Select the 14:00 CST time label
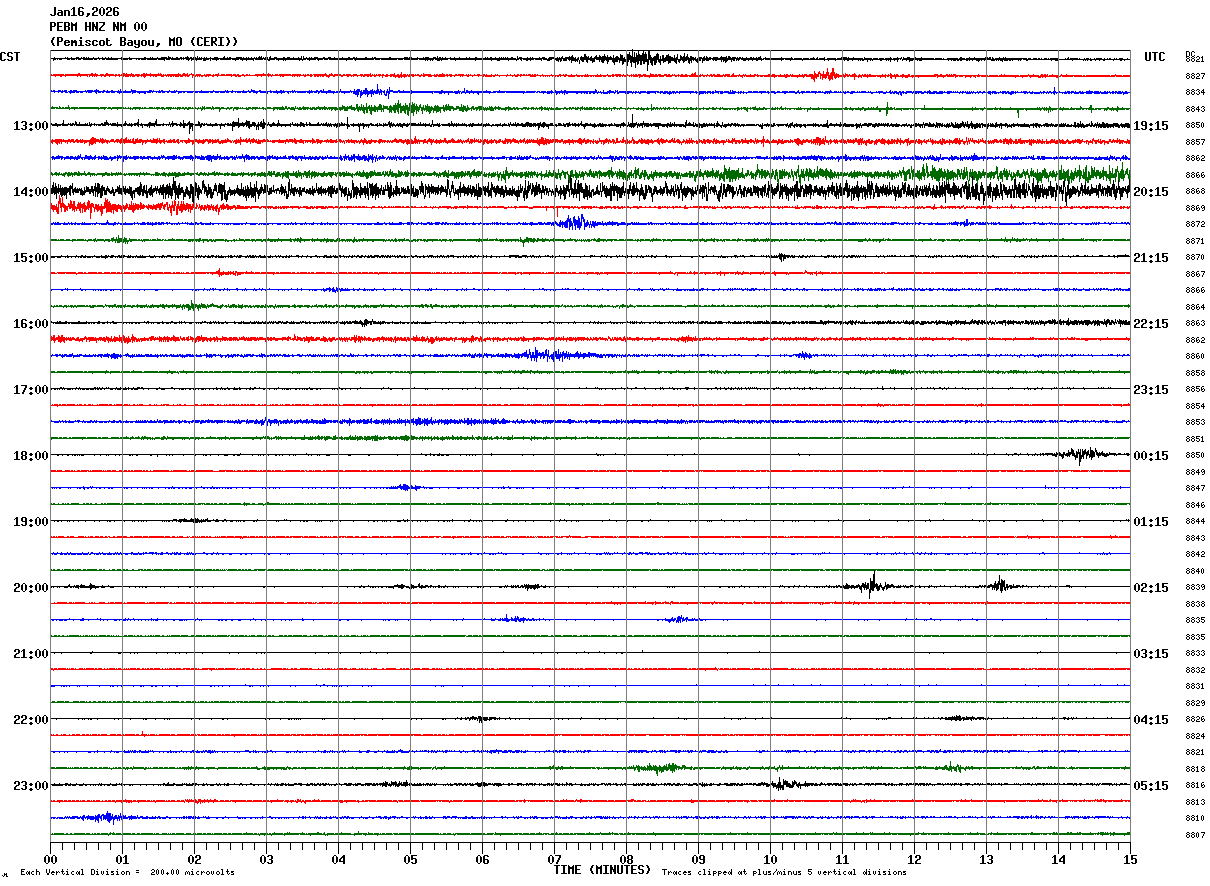 click(x=31, y=192)
